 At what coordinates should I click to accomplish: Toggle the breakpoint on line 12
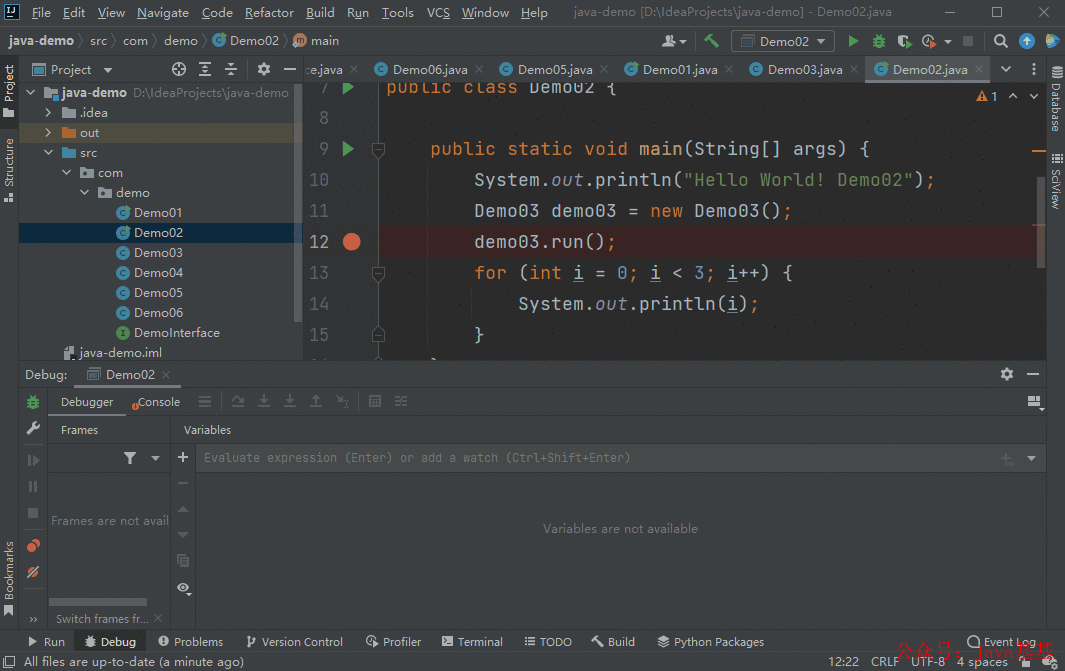352,242
